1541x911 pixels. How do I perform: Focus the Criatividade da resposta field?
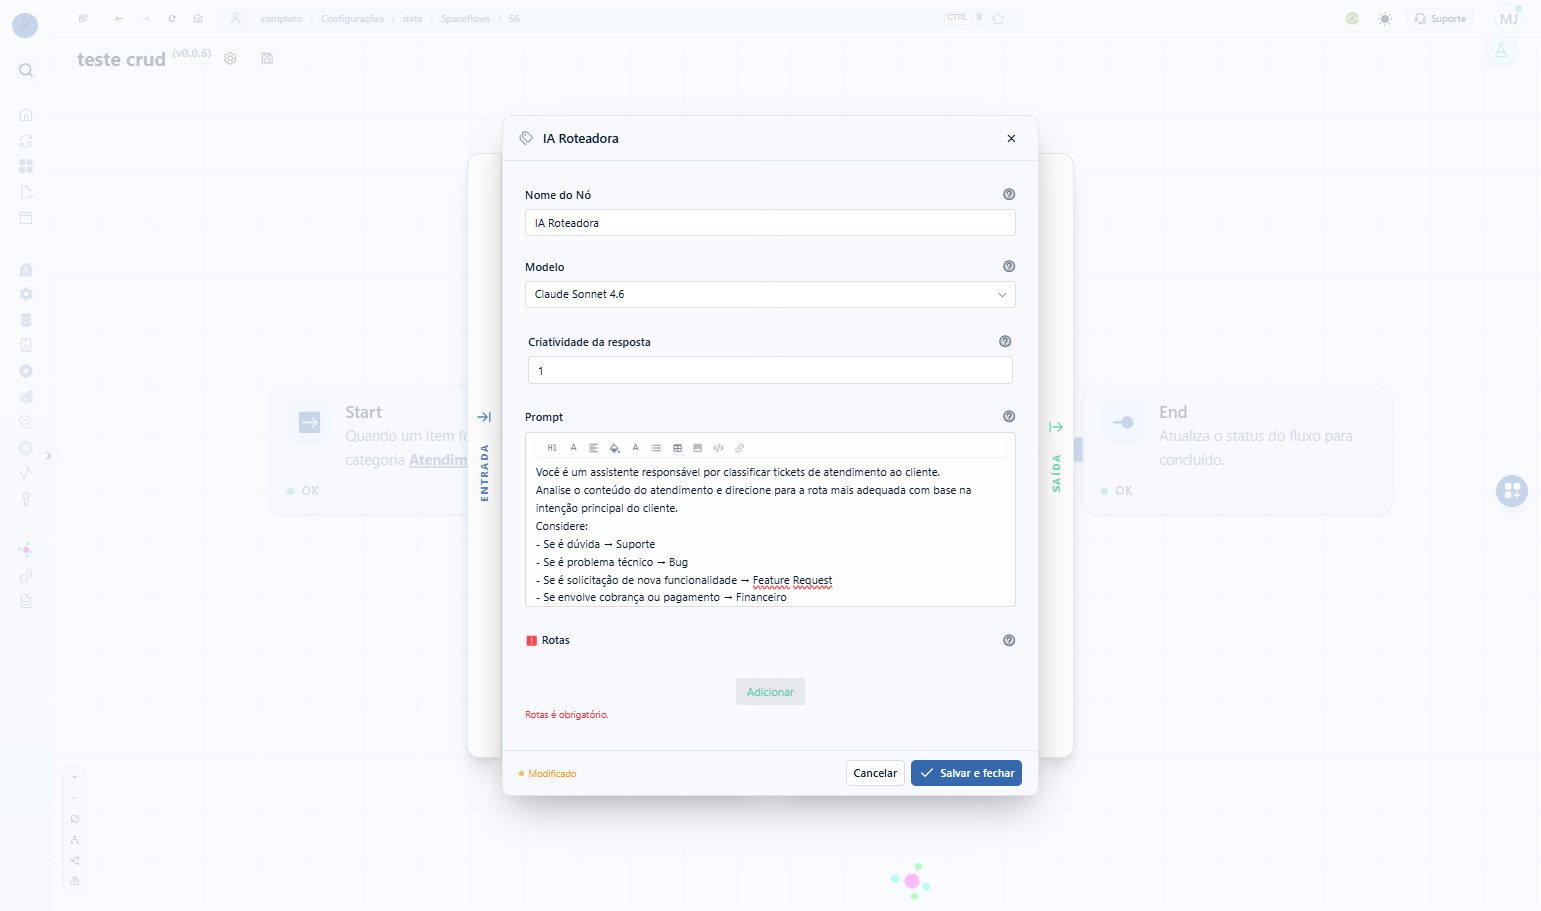(x=770, y=371)
